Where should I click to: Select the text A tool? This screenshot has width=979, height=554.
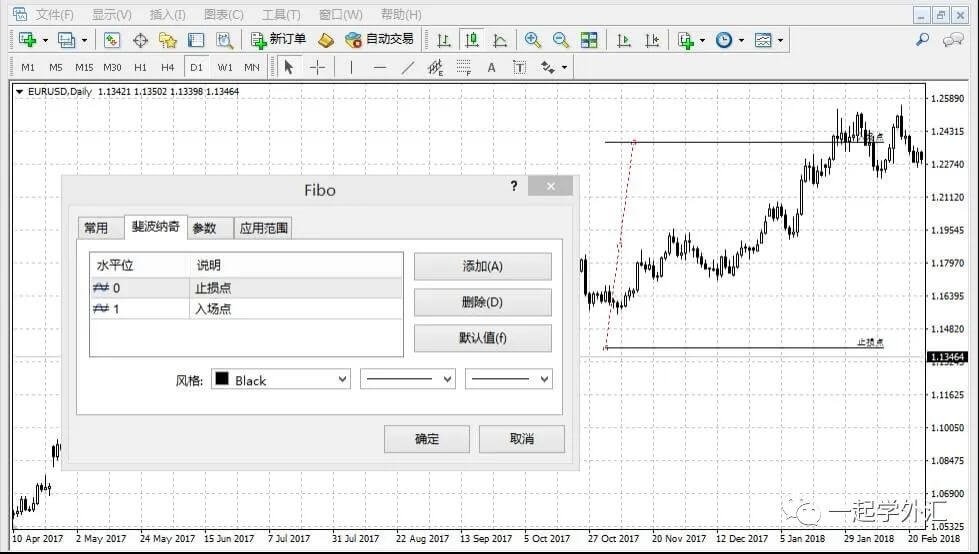coord(491,67)
